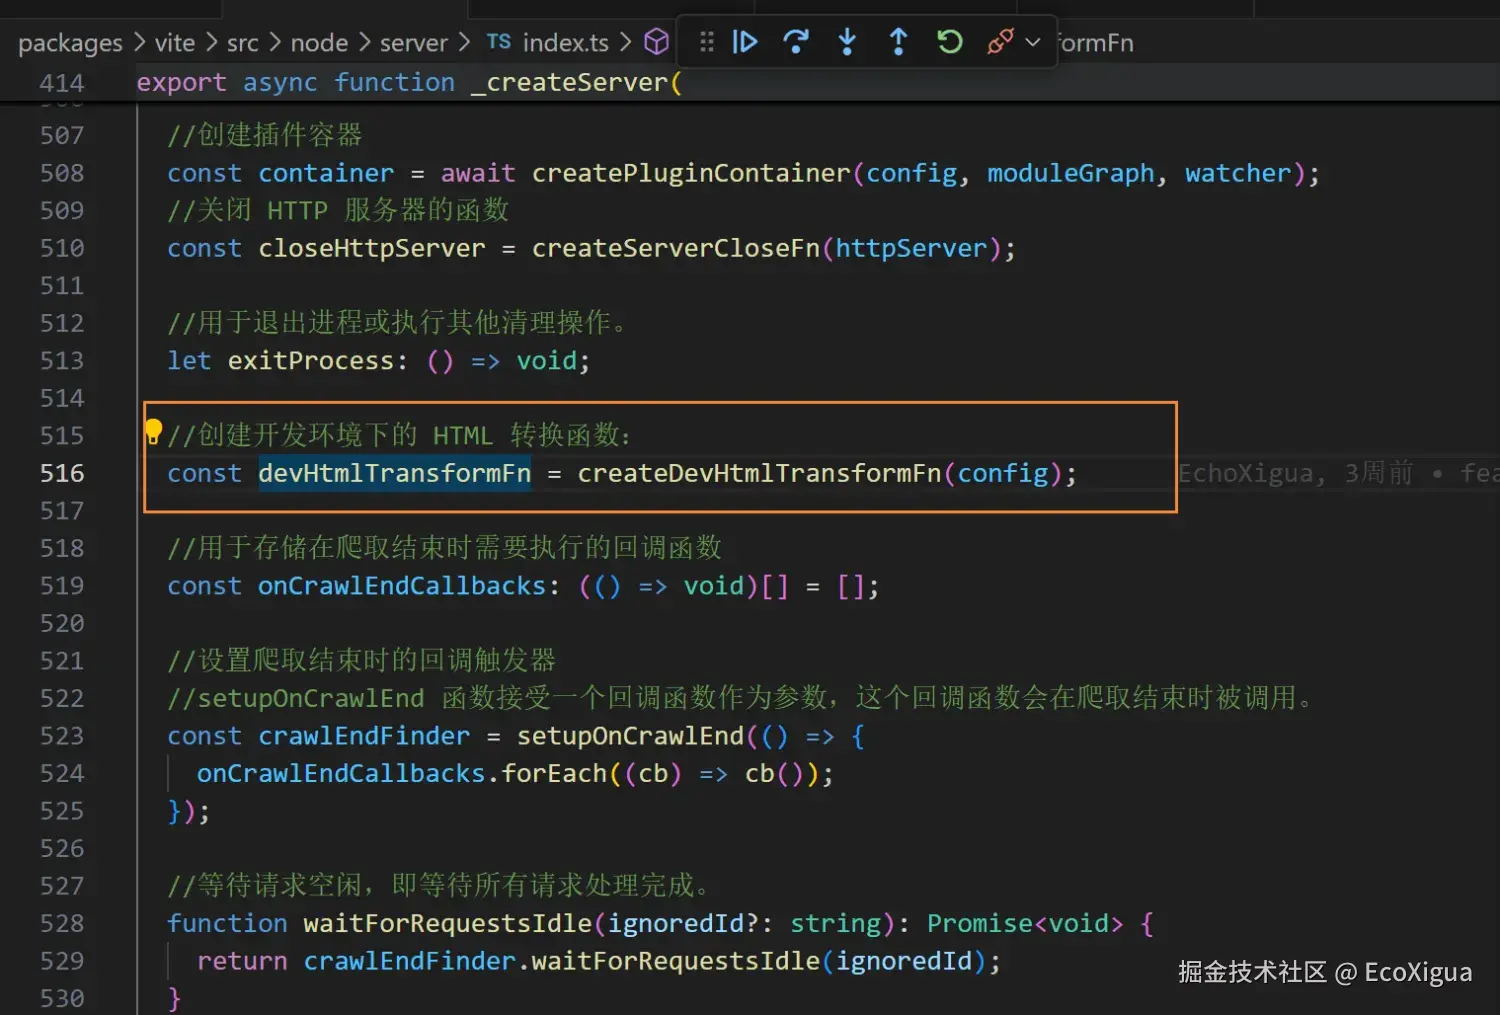
Task: Select the 'src' breadcrumb
Action: [x=243, y=43]
